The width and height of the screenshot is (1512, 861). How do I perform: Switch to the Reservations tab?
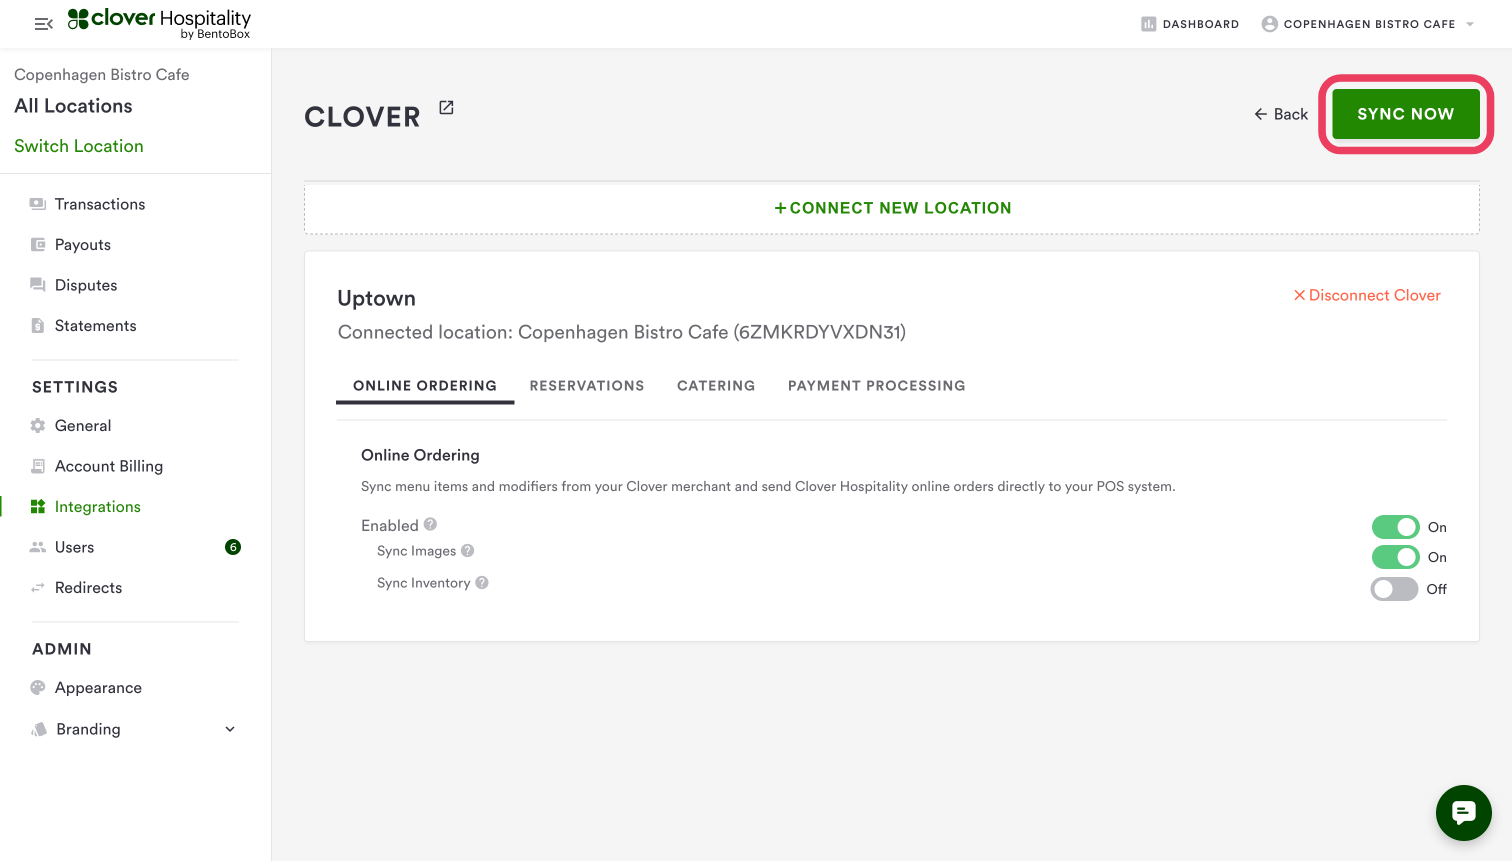[587, 386]
